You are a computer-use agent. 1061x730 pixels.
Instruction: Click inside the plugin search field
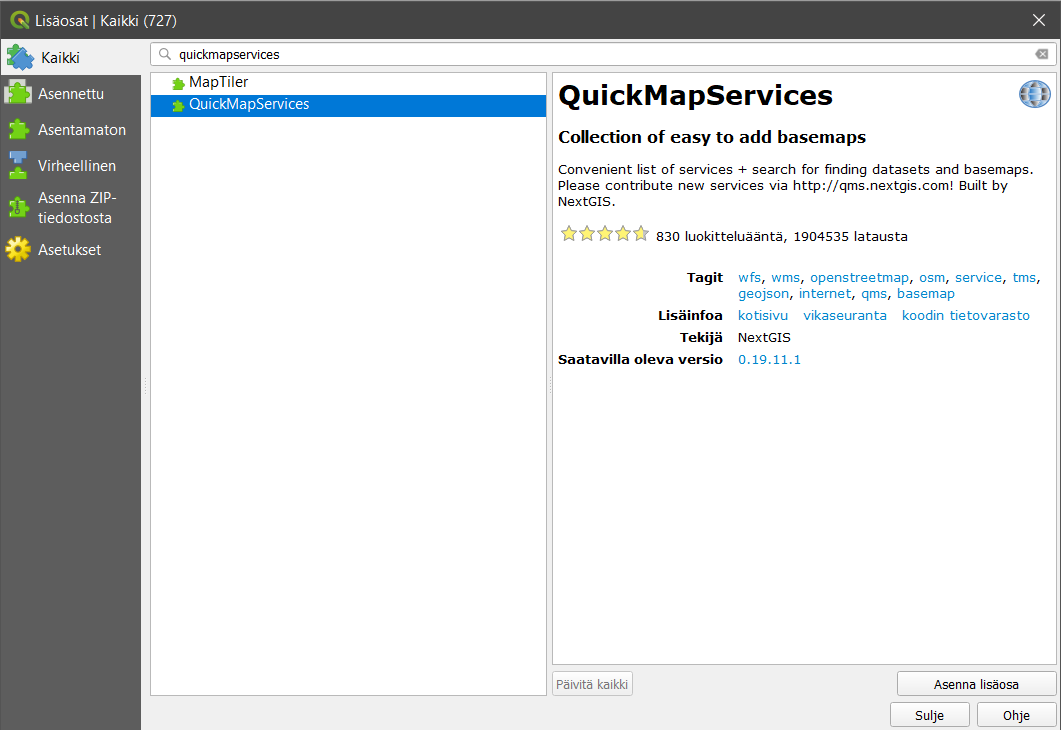coord(600,54)
